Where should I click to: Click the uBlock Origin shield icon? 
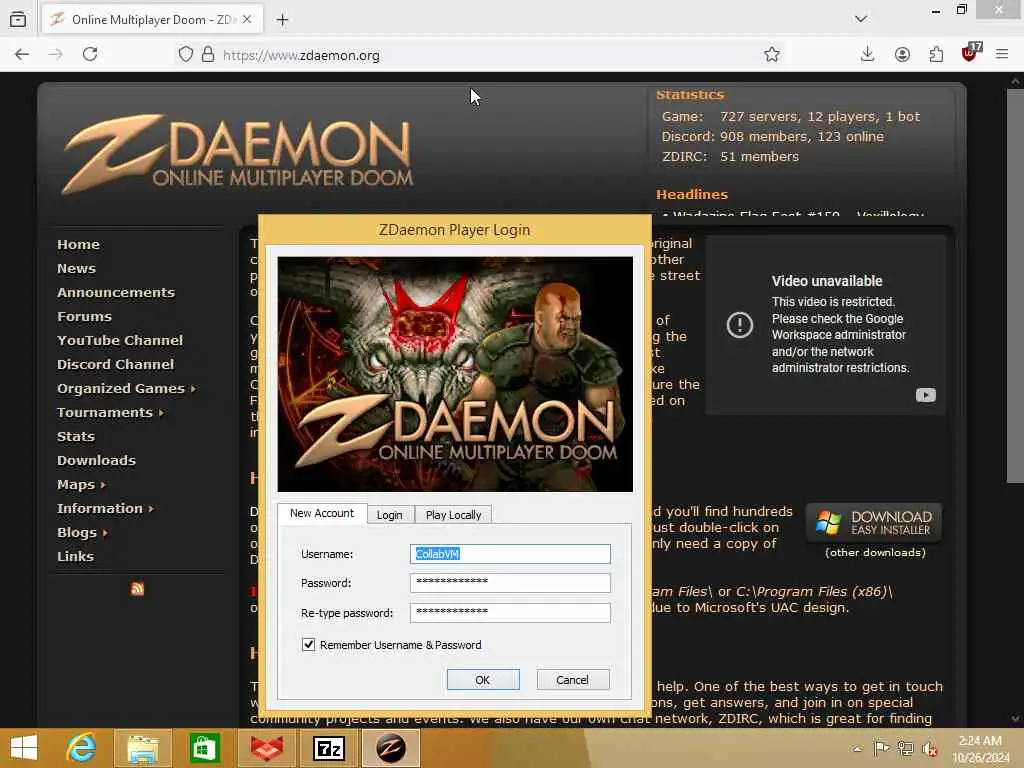970,53
